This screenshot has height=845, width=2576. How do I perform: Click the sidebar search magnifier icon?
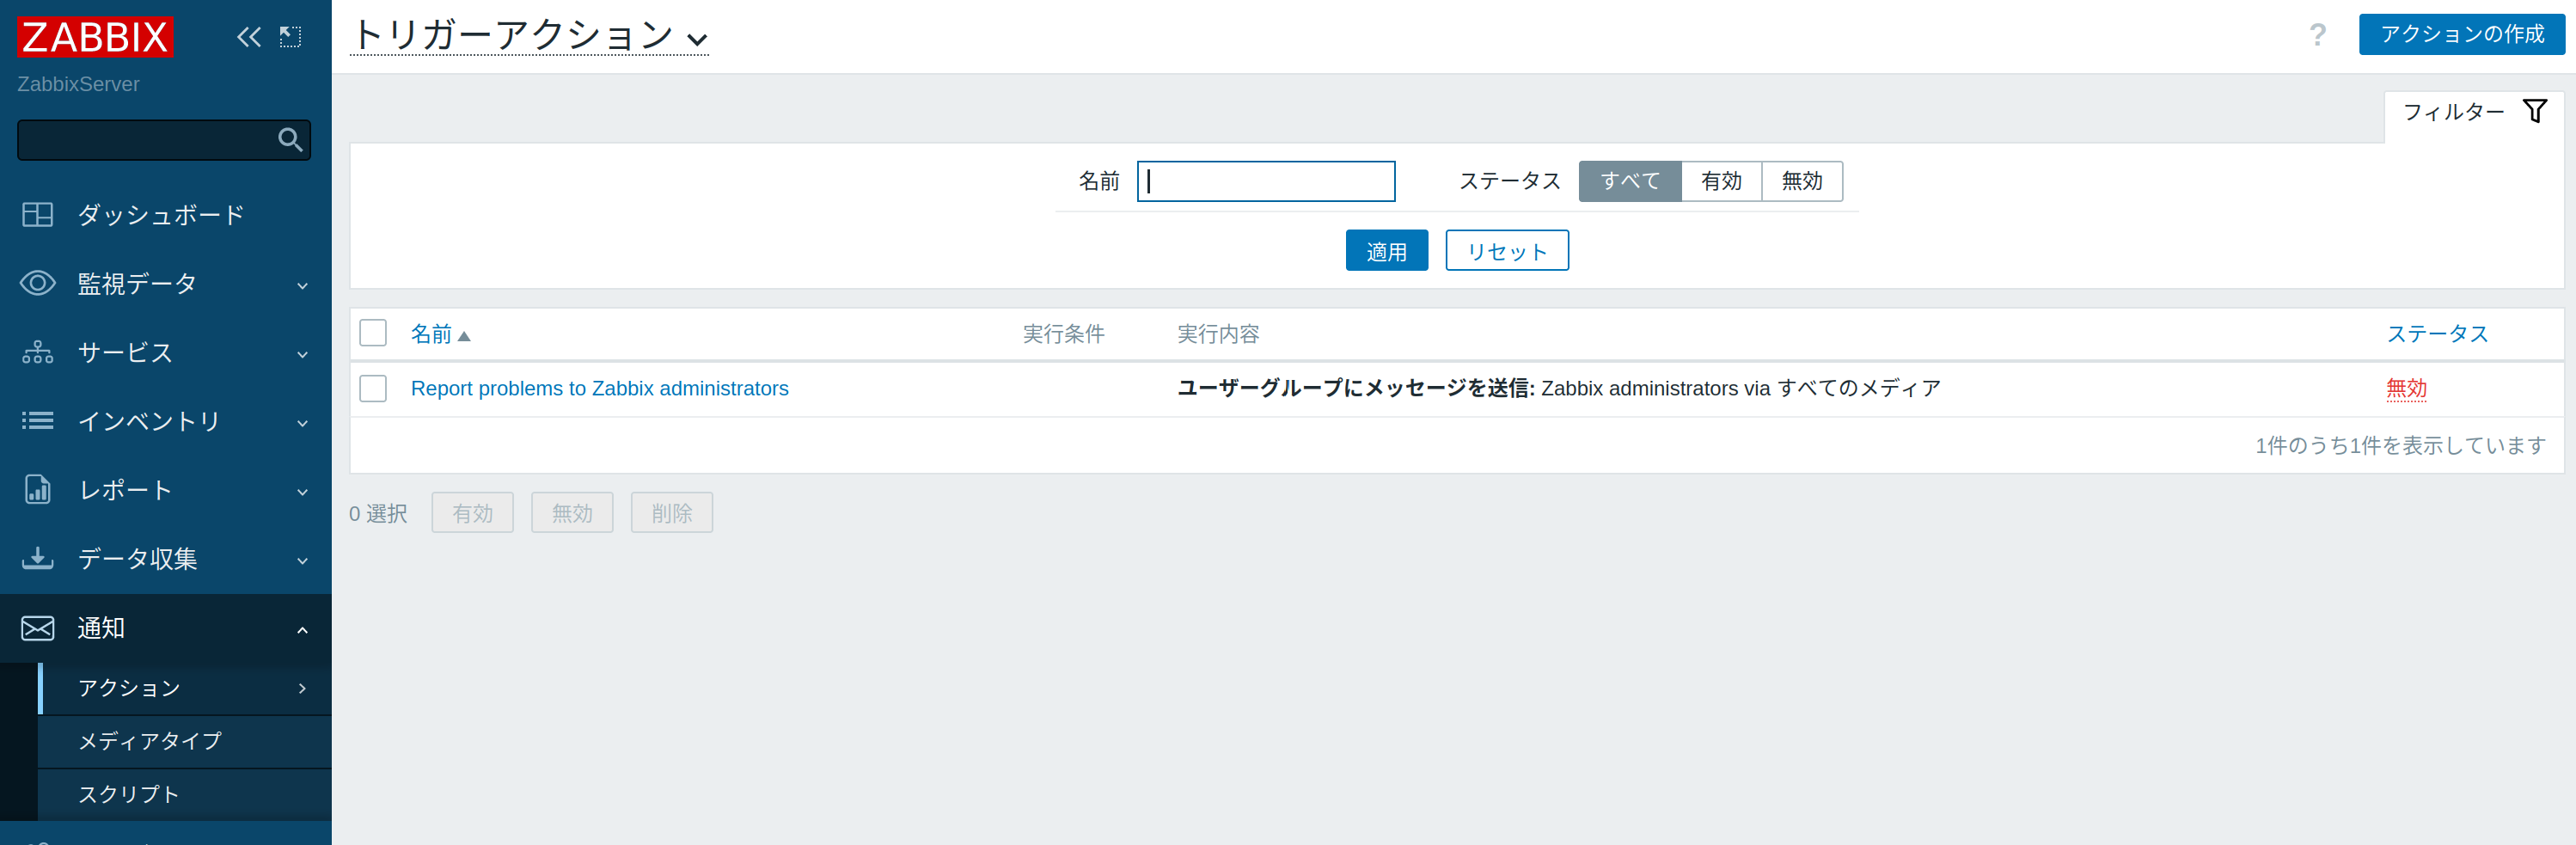point(290,140)
